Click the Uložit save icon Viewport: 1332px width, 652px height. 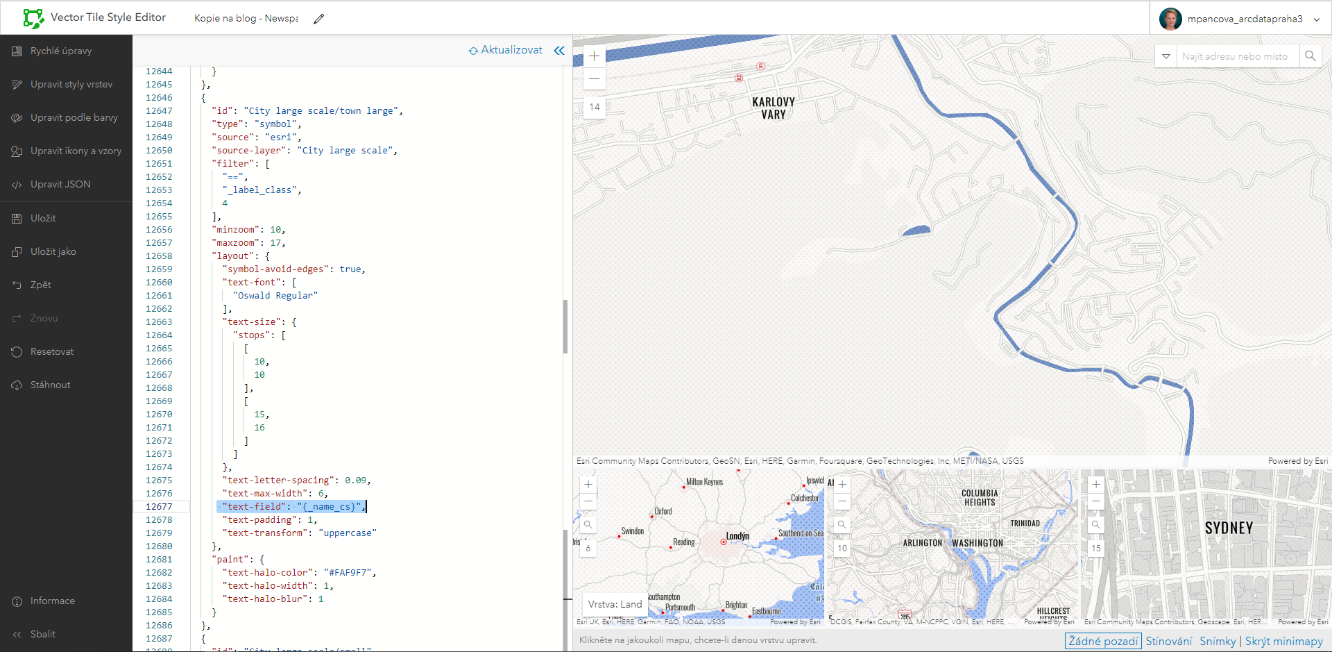(x=17, y=218)
